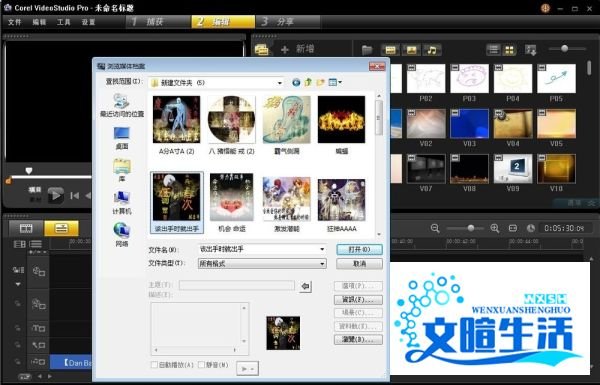Click the sort library clips icon
Image resolution: width=600 pixels, height=385 pixels.
pos(531,50)
